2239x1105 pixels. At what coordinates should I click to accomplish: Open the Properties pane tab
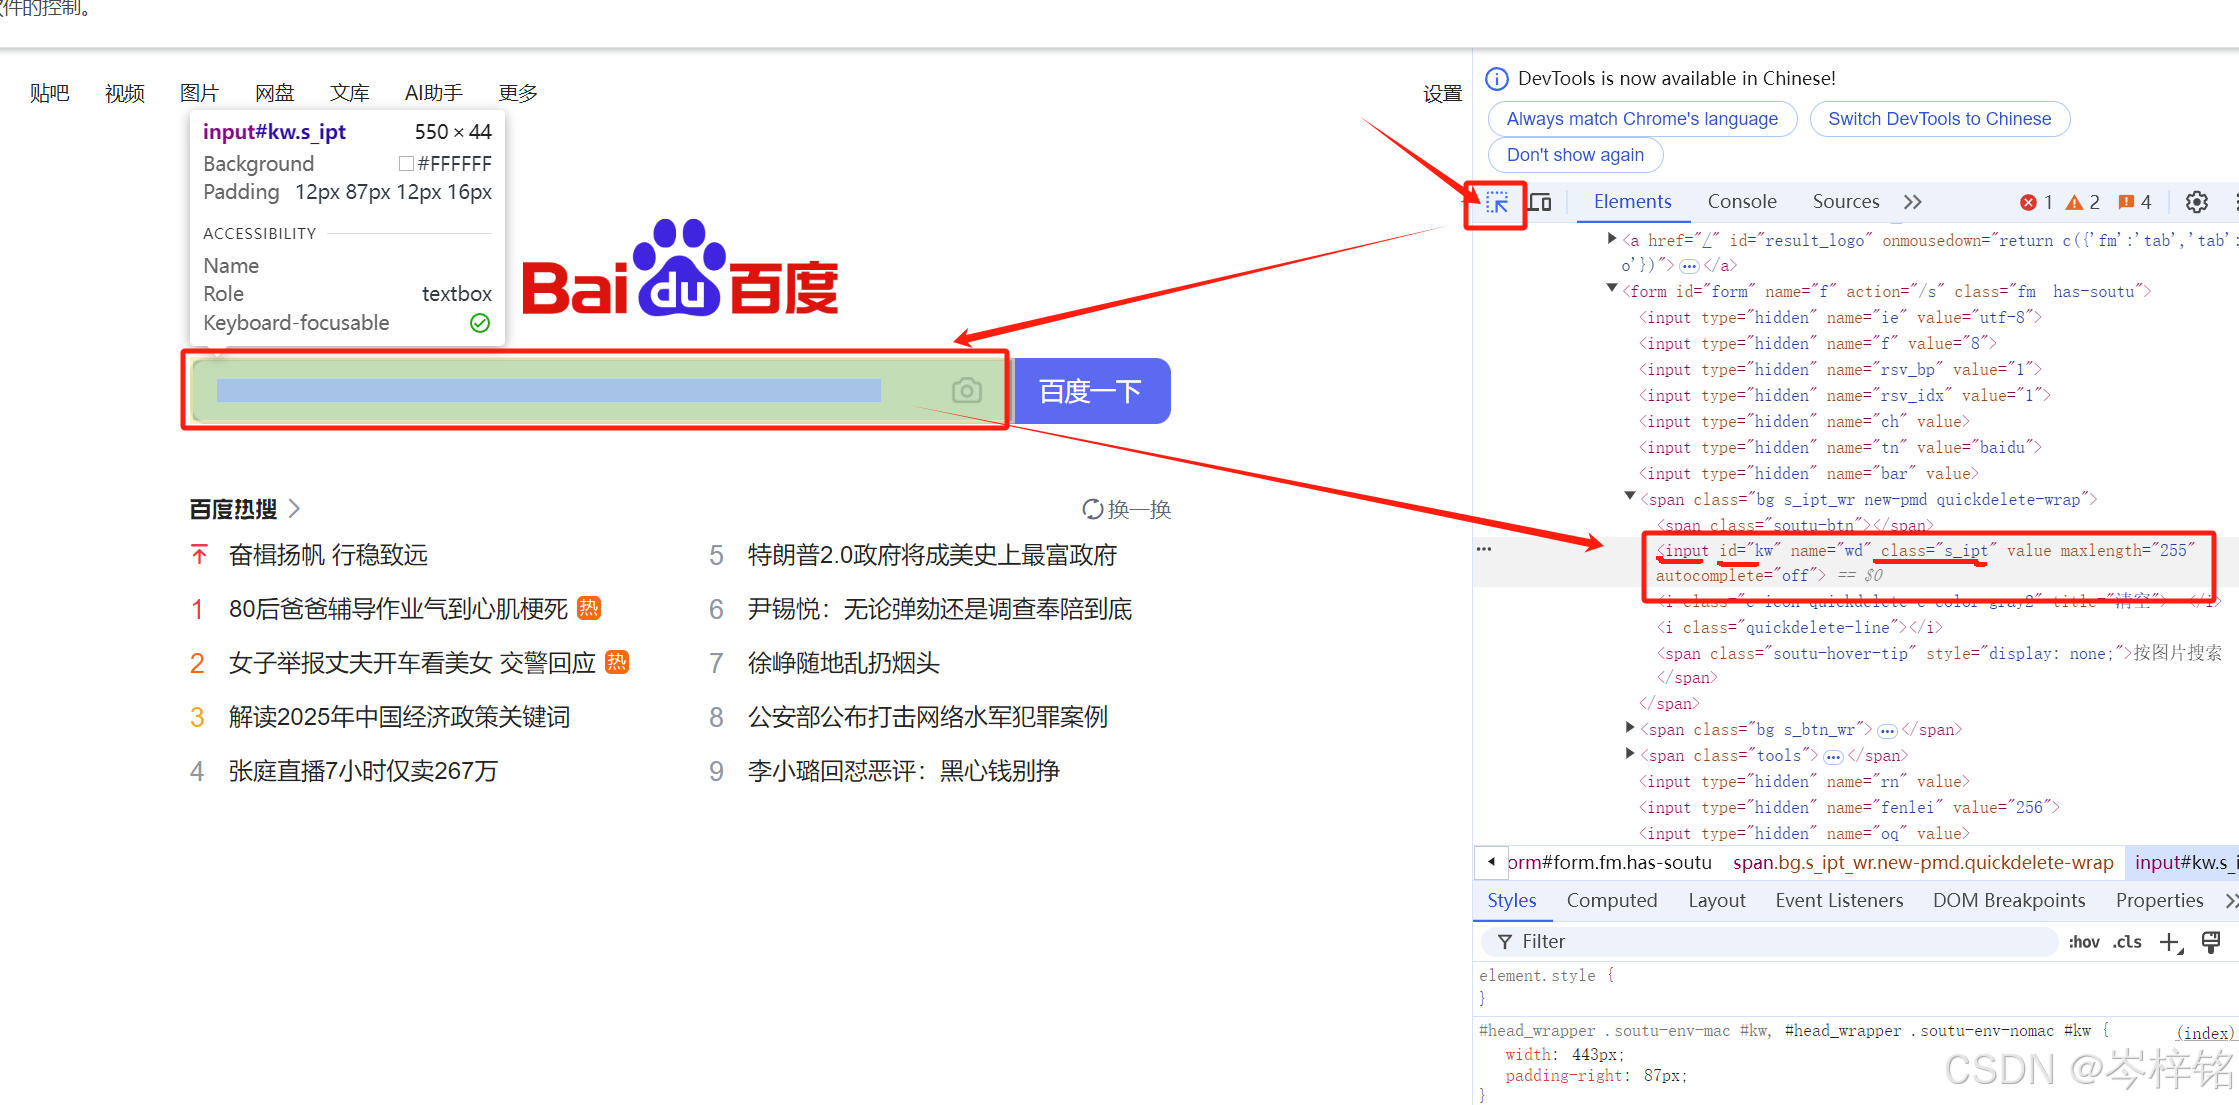pyautogui.click(x=2159, y=901)
